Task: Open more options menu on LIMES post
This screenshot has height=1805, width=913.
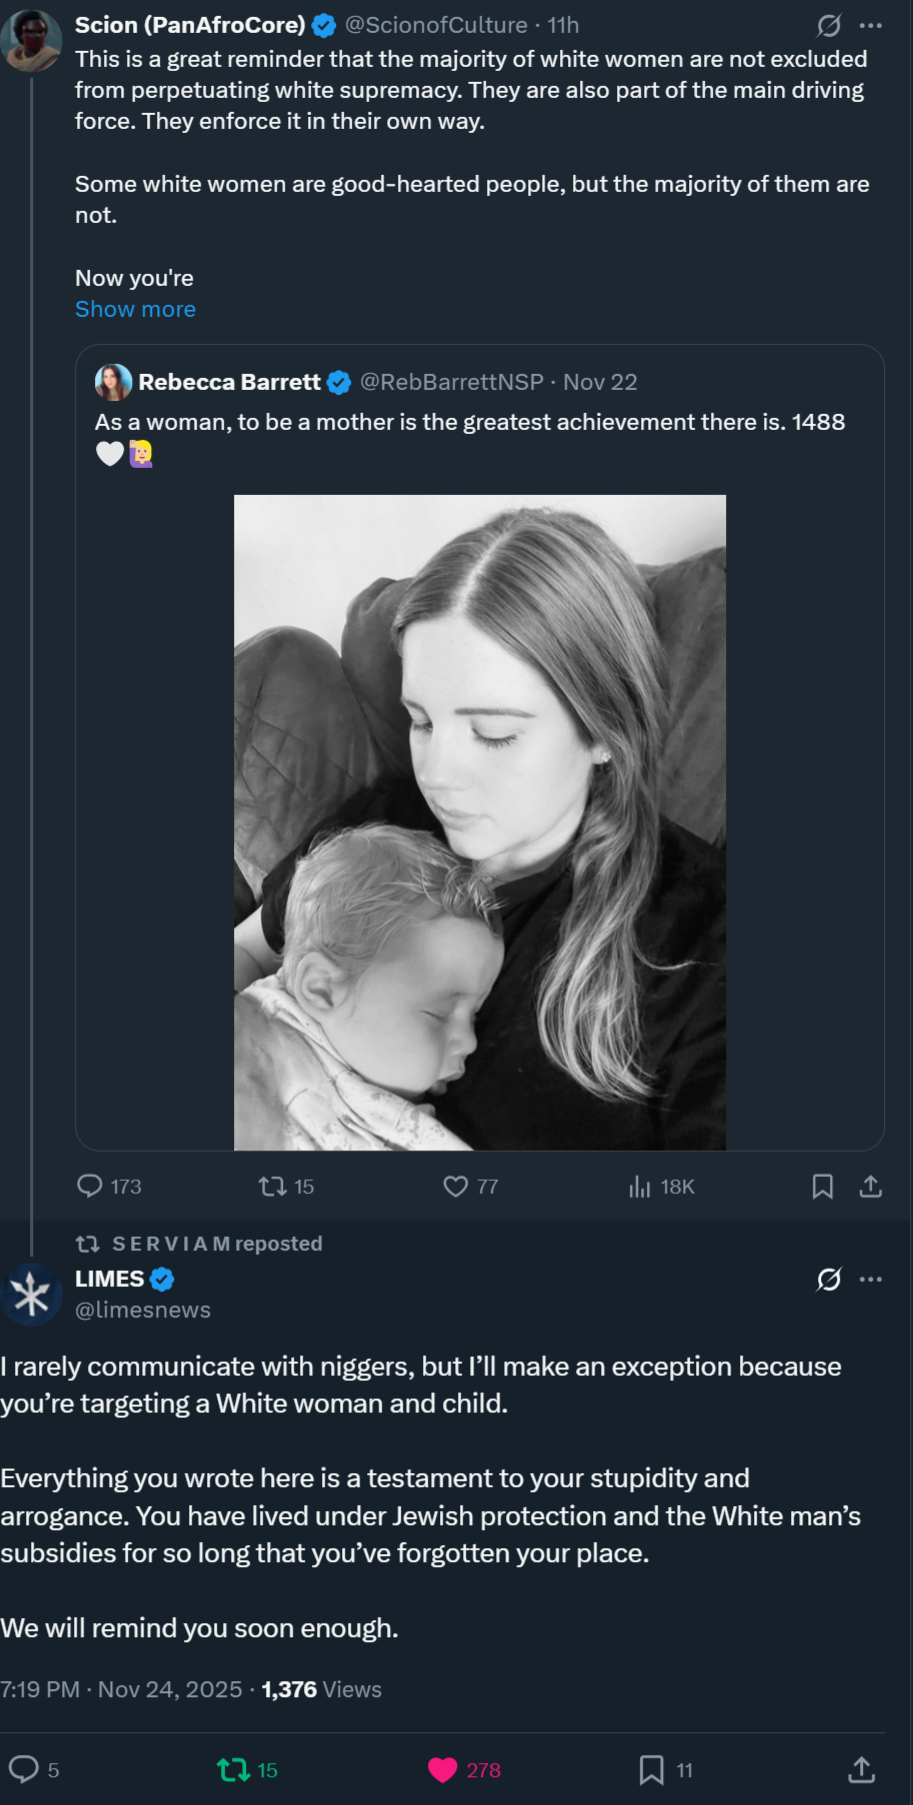Action: point(871,1279)
